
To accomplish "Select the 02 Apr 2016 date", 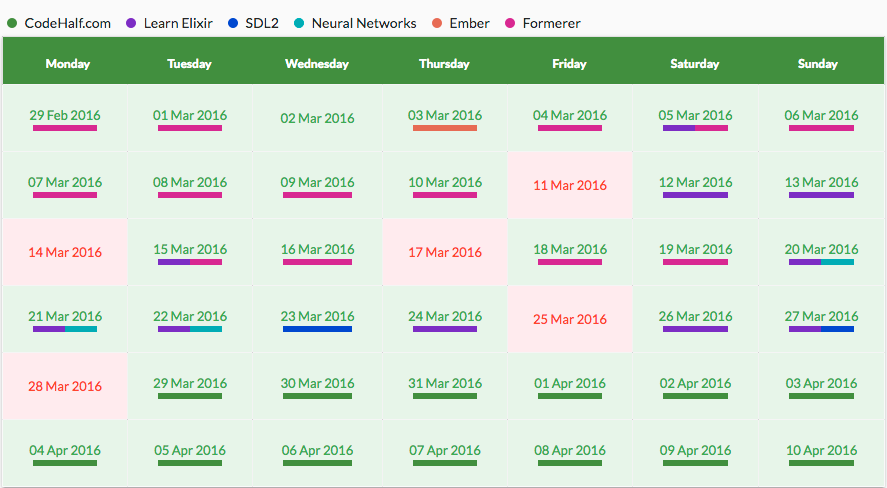I will (695, 383).
